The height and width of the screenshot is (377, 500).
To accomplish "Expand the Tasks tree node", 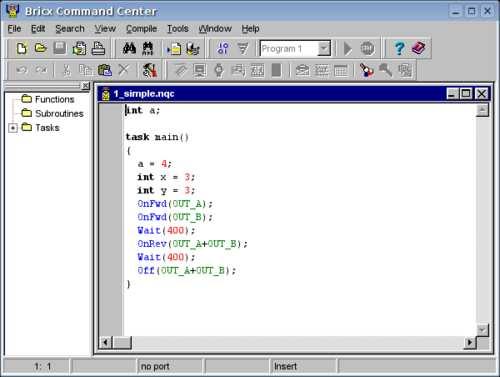I will tap(13, 128).
